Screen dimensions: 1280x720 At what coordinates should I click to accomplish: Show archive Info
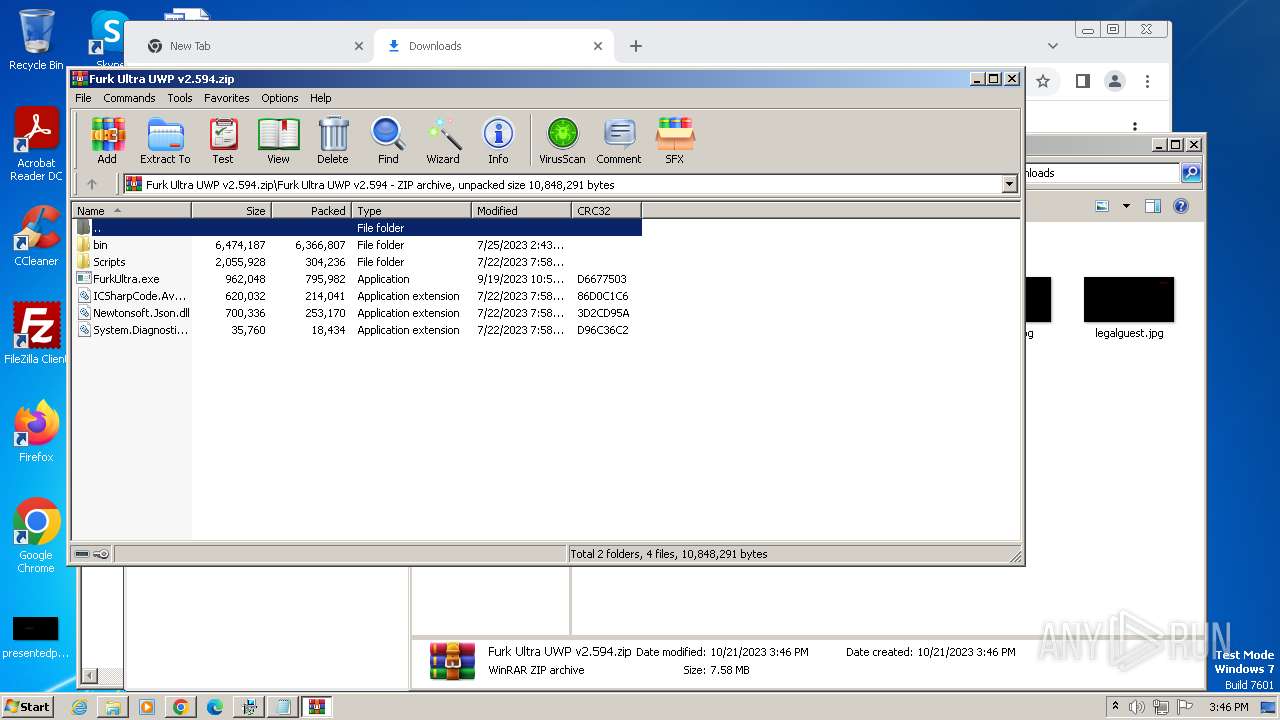click(498, 140)
